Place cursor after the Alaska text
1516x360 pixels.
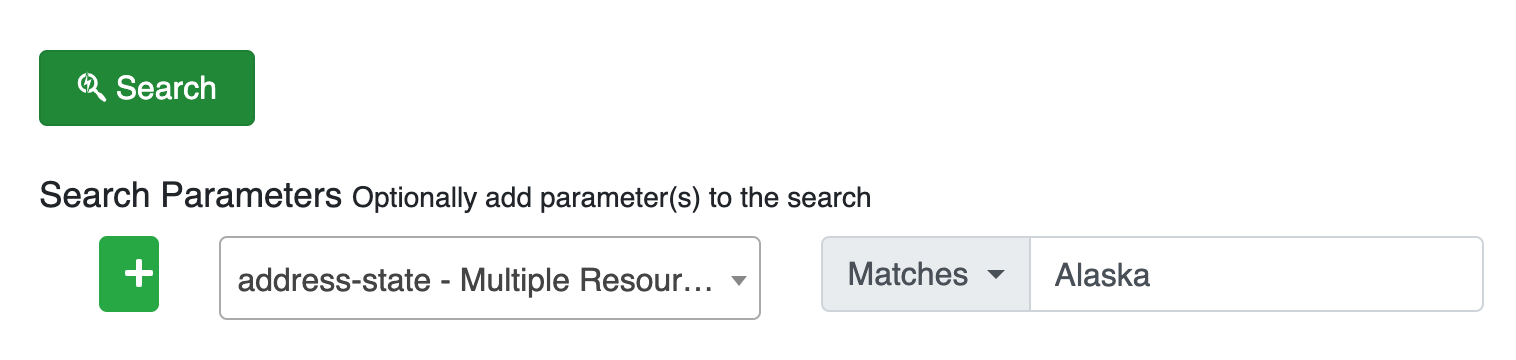click(1153, 275)
